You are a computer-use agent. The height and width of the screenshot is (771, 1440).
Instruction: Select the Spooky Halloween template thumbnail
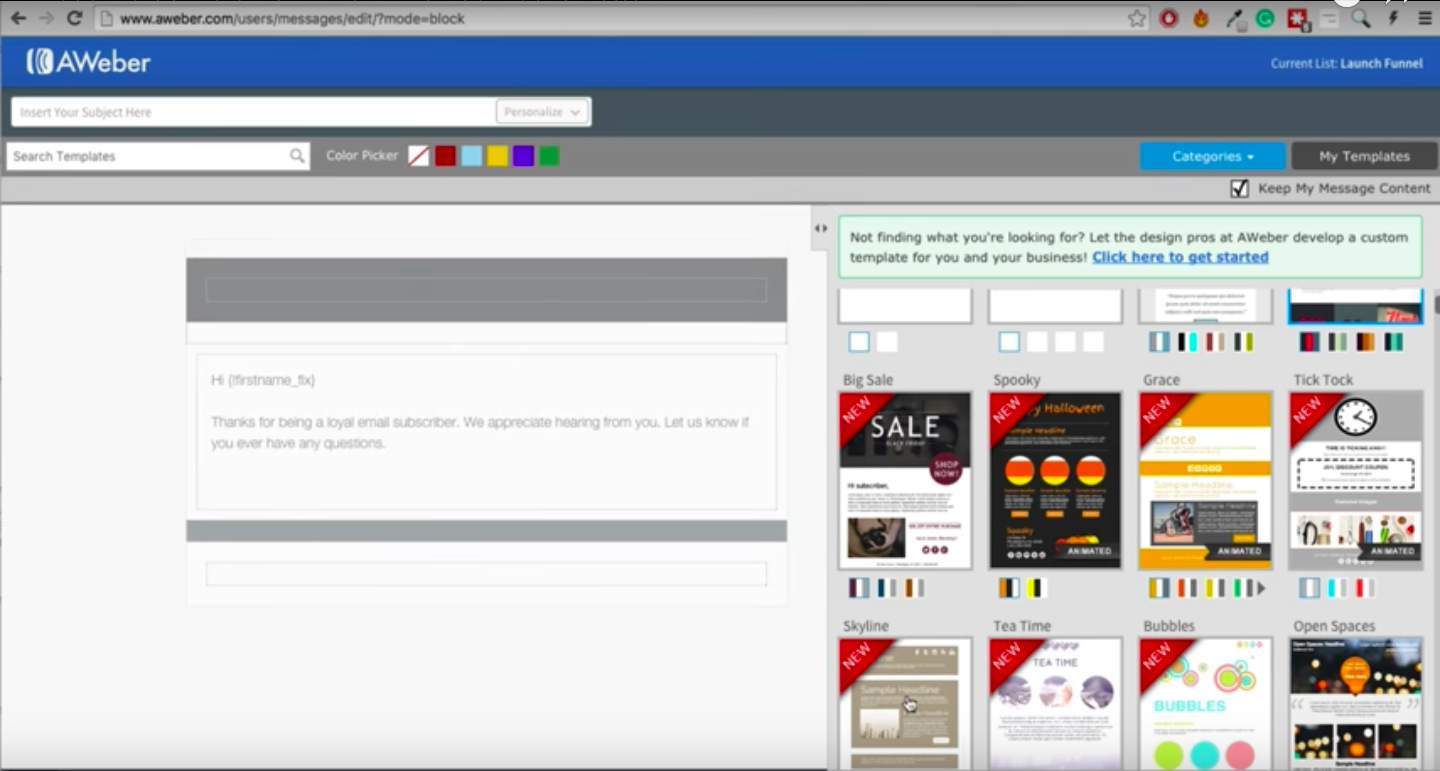1055,480
